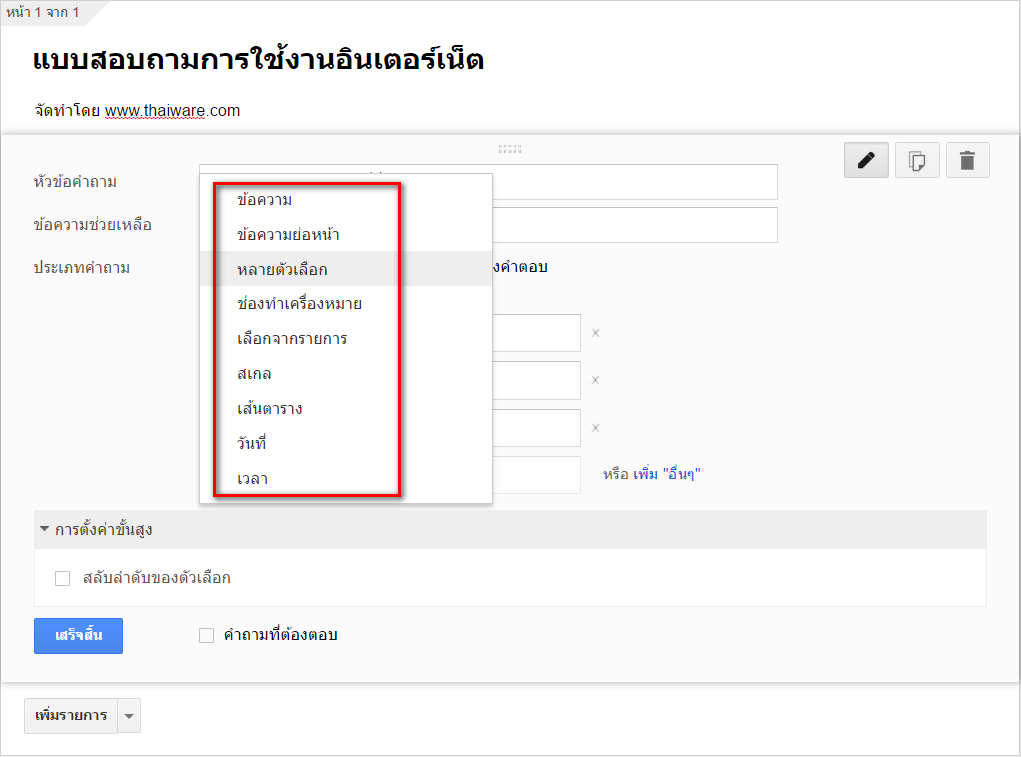Click the duplicate question icon

(917, 160)
